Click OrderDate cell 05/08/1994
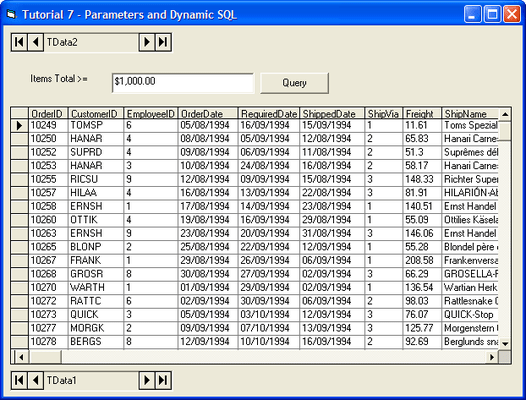Viewport: 526px width, 400px height. [208, 126]
